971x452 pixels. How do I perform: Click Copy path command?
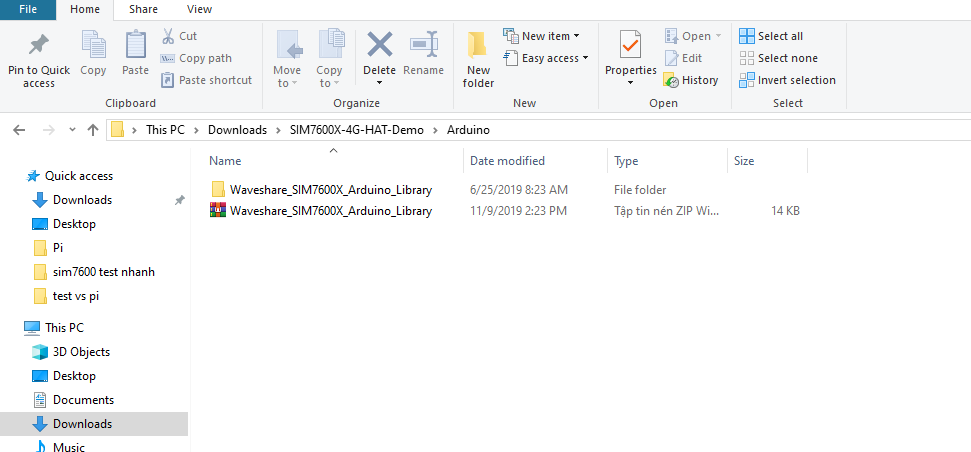196,58
